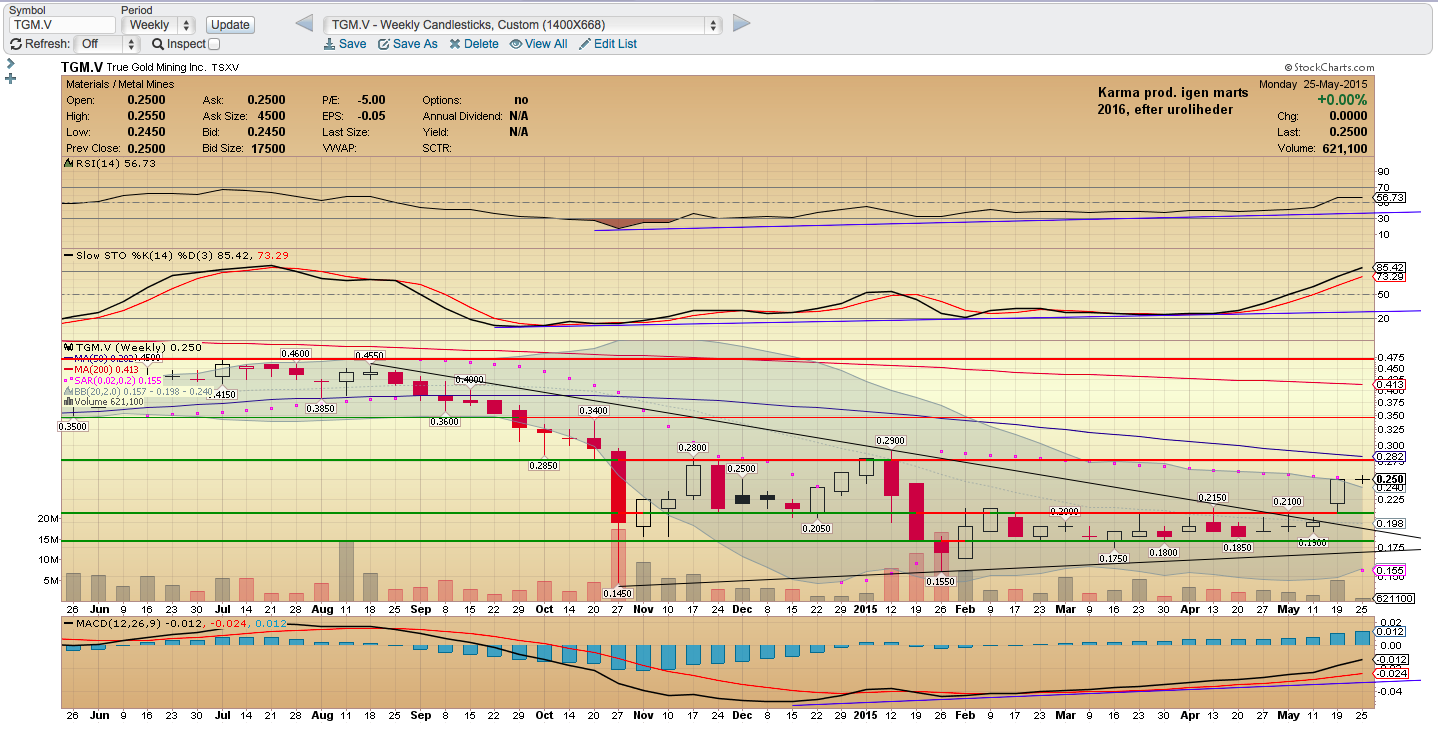
Task: Click the StockCharts.com watermark link
Action: 1331,68
